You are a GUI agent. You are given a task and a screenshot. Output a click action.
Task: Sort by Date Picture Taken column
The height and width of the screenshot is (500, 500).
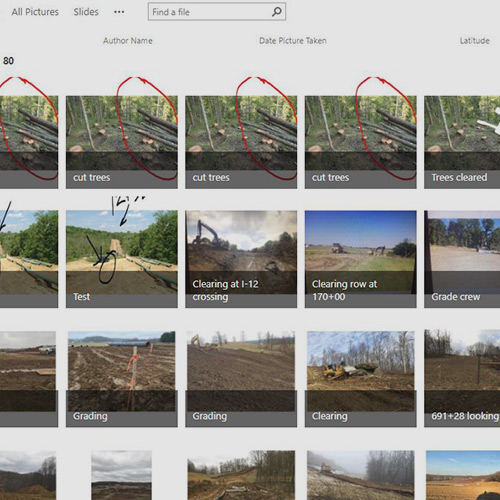click(293, 41)
